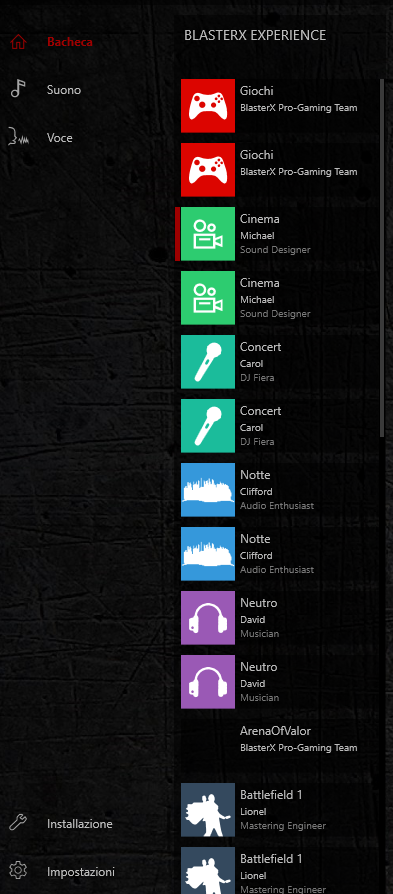Open the Impostazioni gear icon
Viewport: 393px width, 894px height.
coord(18,871)
